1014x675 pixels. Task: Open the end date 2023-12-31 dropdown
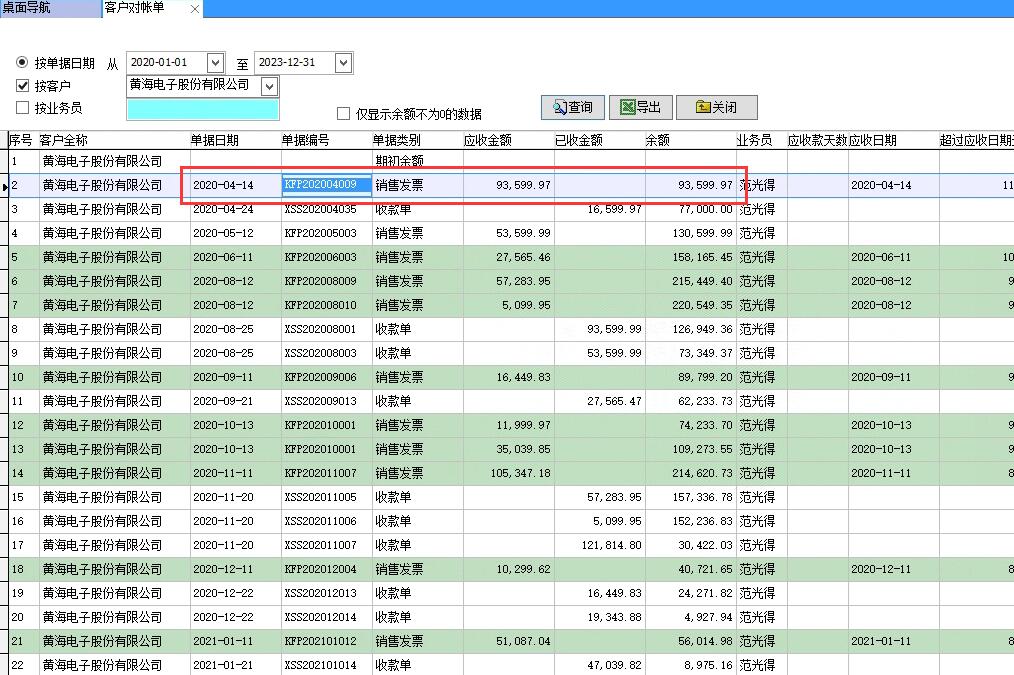[343, 62]
